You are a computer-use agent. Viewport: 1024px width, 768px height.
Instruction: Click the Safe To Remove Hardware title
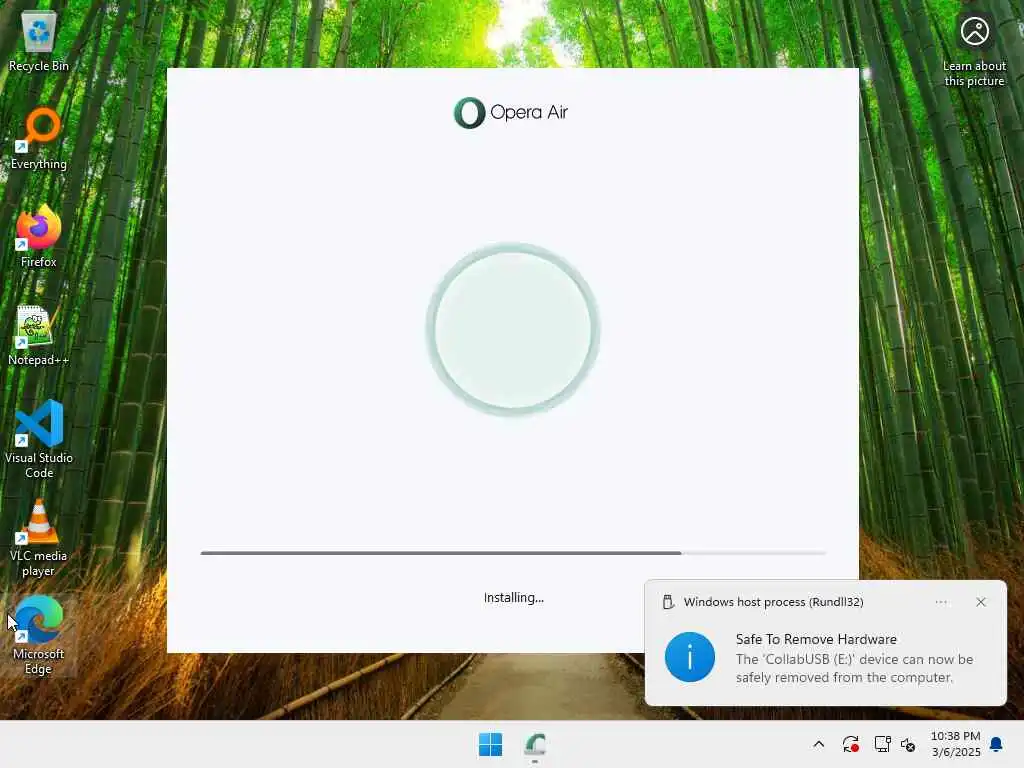pyautogui.click(x=816, y=639)
